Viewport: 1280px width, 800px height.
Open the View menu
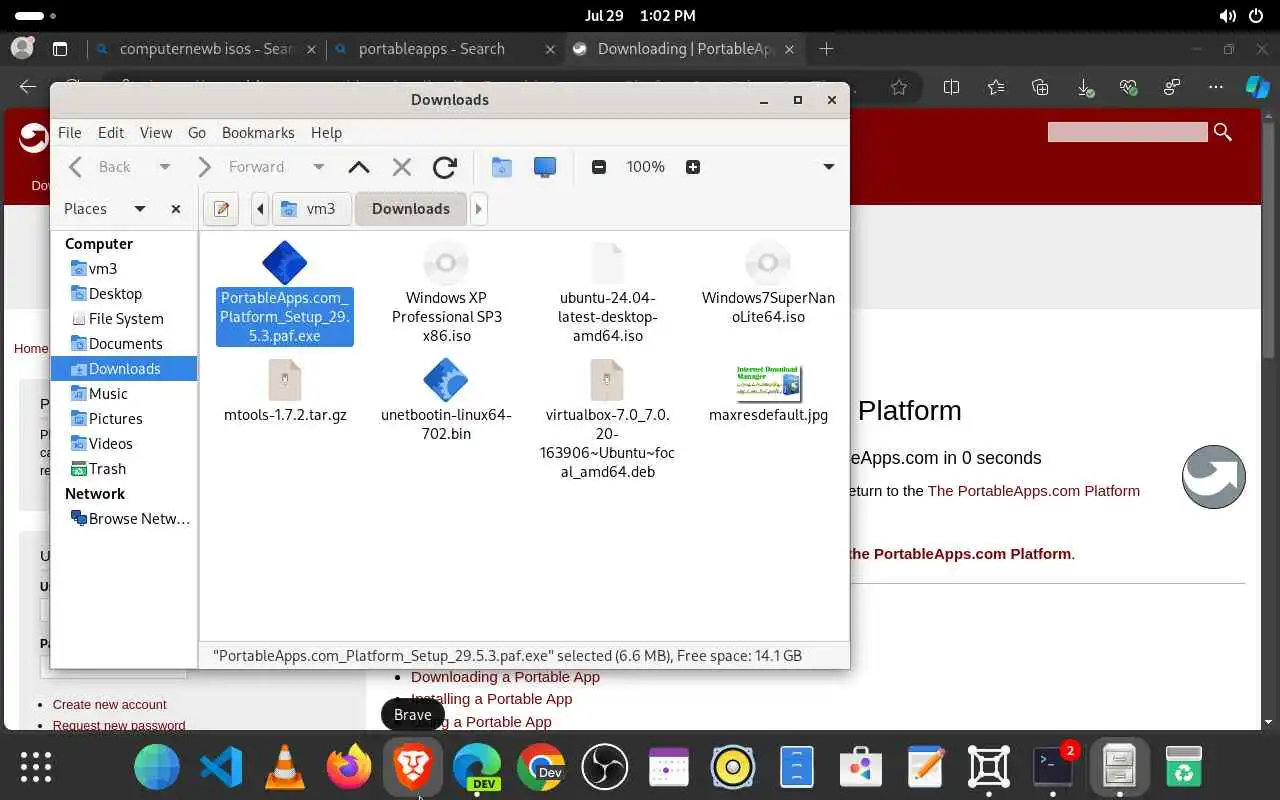[x=156, y=132]
